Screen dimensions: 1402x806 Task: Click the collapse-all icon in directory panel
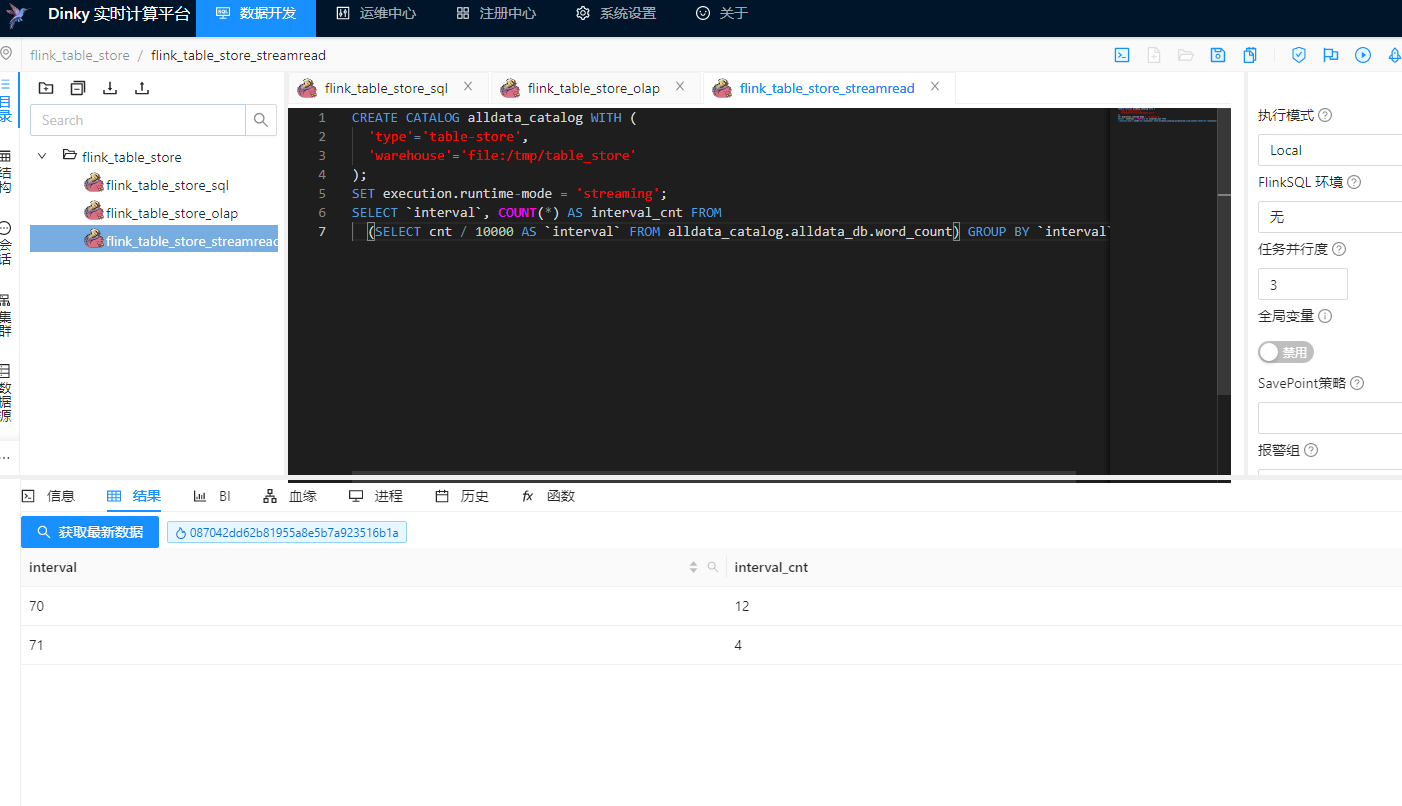pos(78,88)
